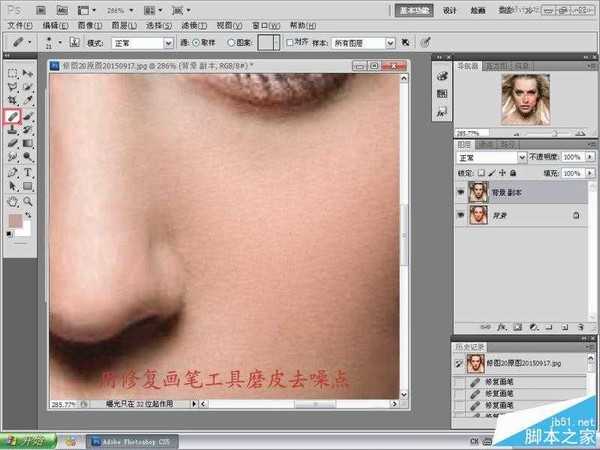This screenshot has width=600, height=450.
Task: Select the Crop tool
Action: coord(13,101)
